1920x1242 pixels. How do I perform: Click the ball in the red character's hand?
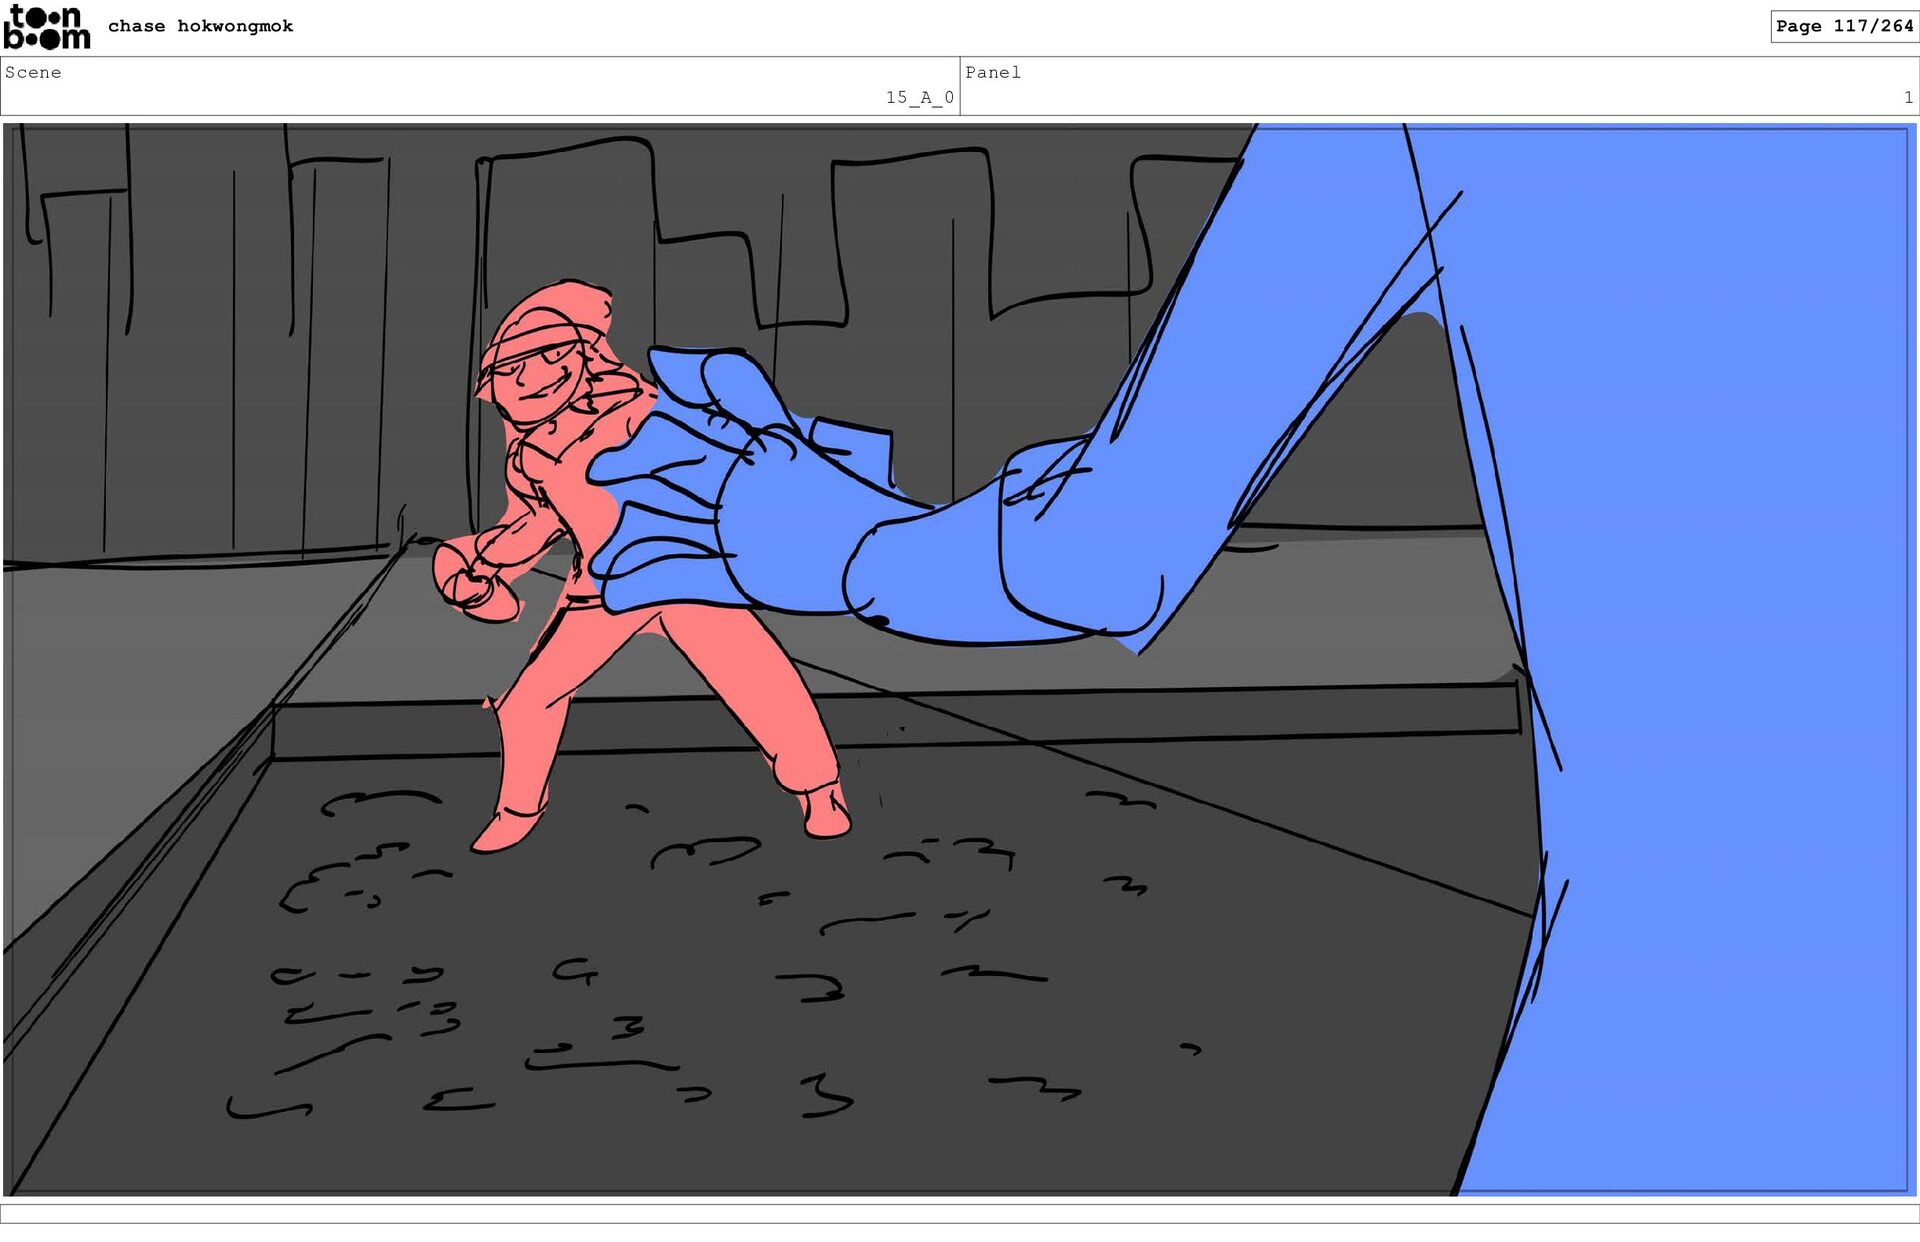pyautogui.click(x=475, y=583)
